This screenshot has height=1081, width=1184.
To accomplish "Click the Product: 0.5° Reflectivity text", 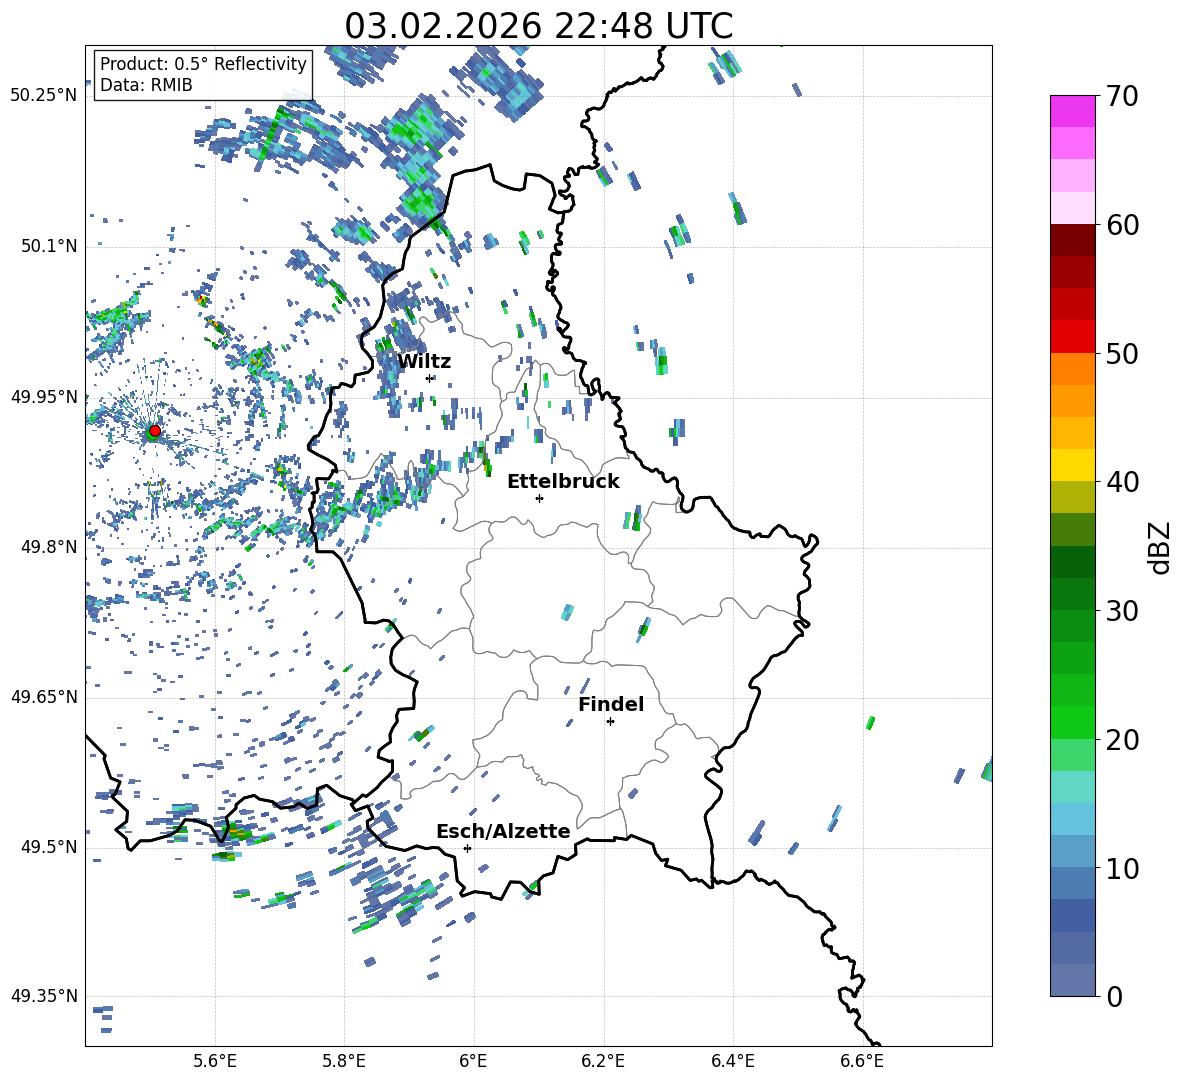I will (x=203, y=64).
